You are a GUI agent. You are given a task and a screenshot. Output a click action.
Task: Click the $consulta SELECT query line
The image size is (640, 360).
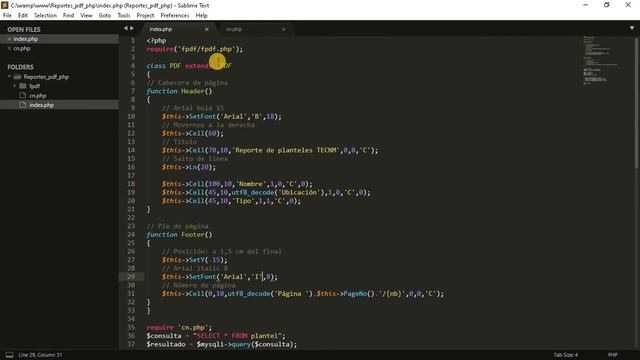[x=216, y=336]
